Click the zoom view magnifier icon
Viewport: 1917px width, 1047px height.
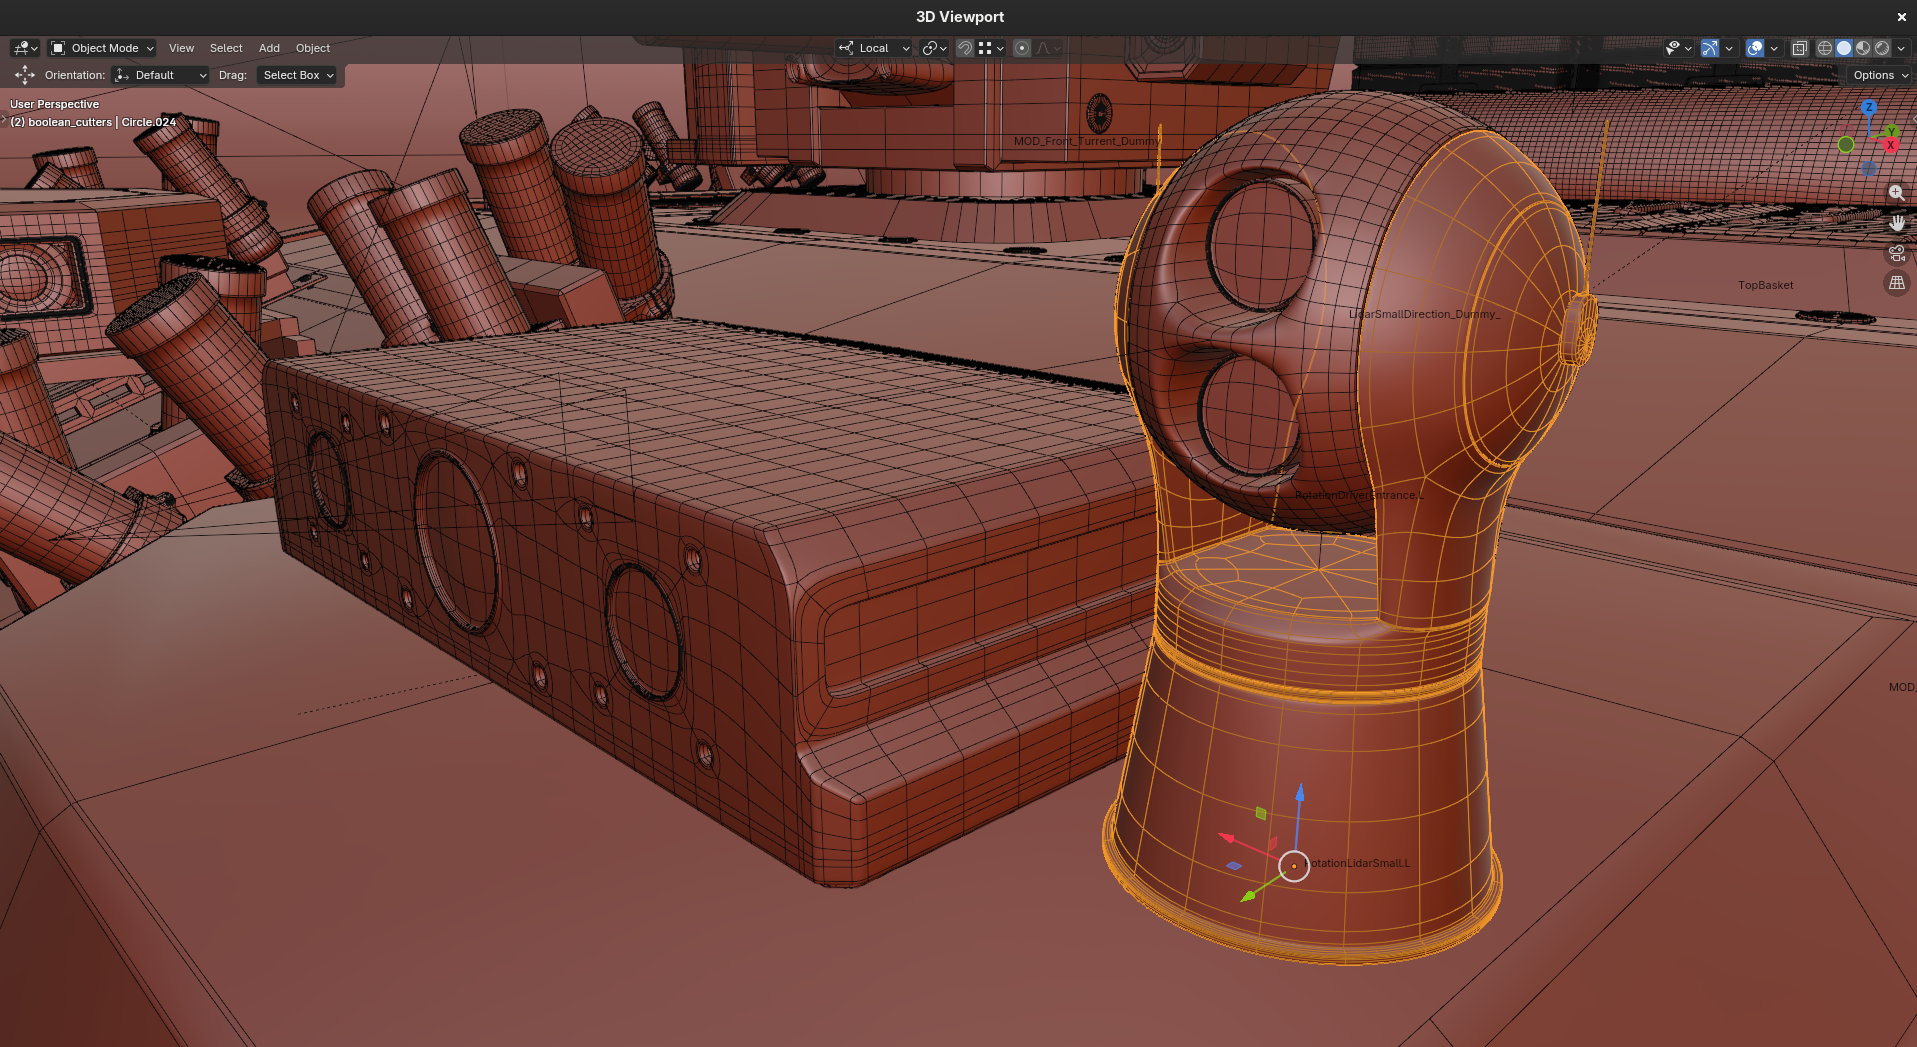click(1896, 192)
